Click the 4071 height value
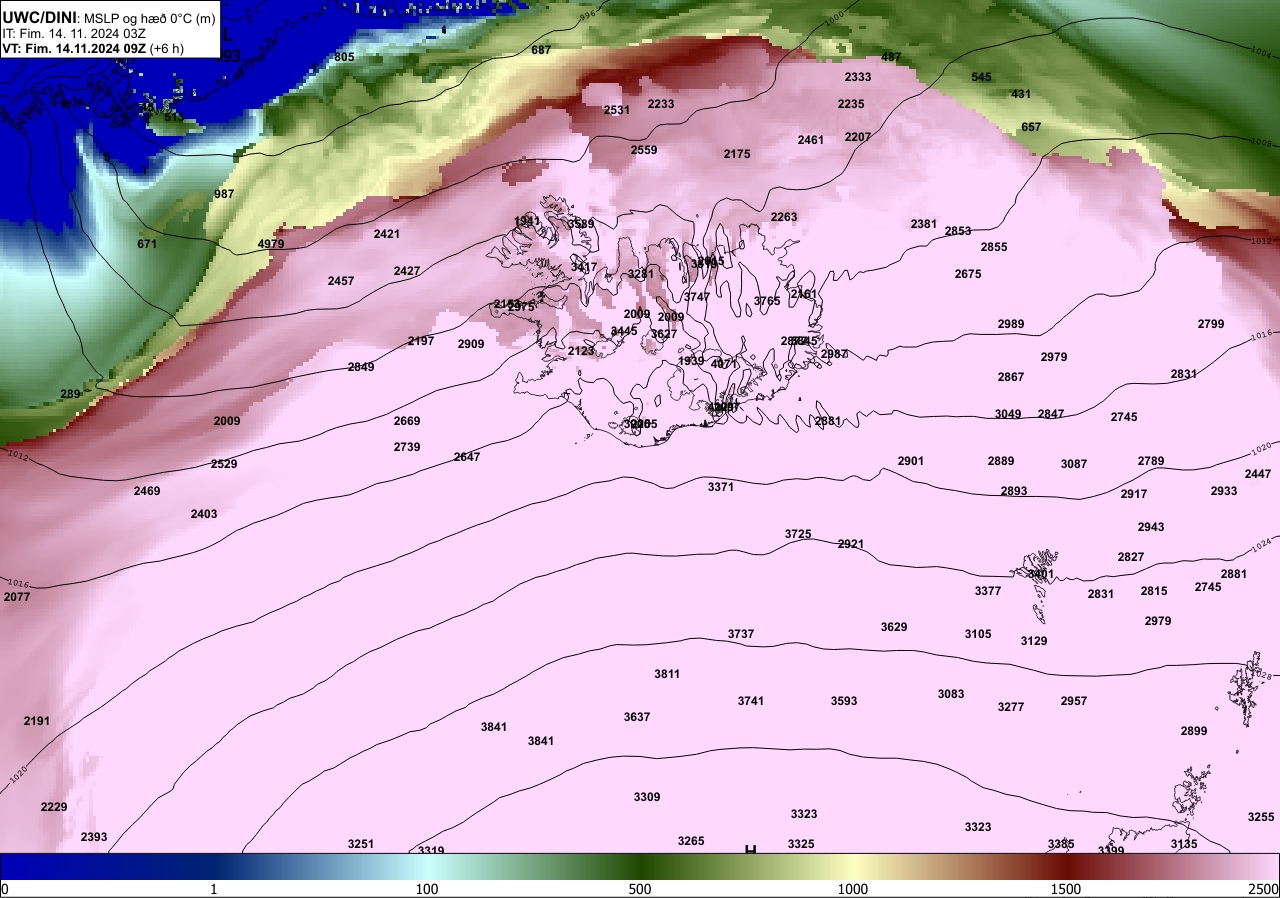The width and height of the screenshot is (1280, 898). [724, 364]
